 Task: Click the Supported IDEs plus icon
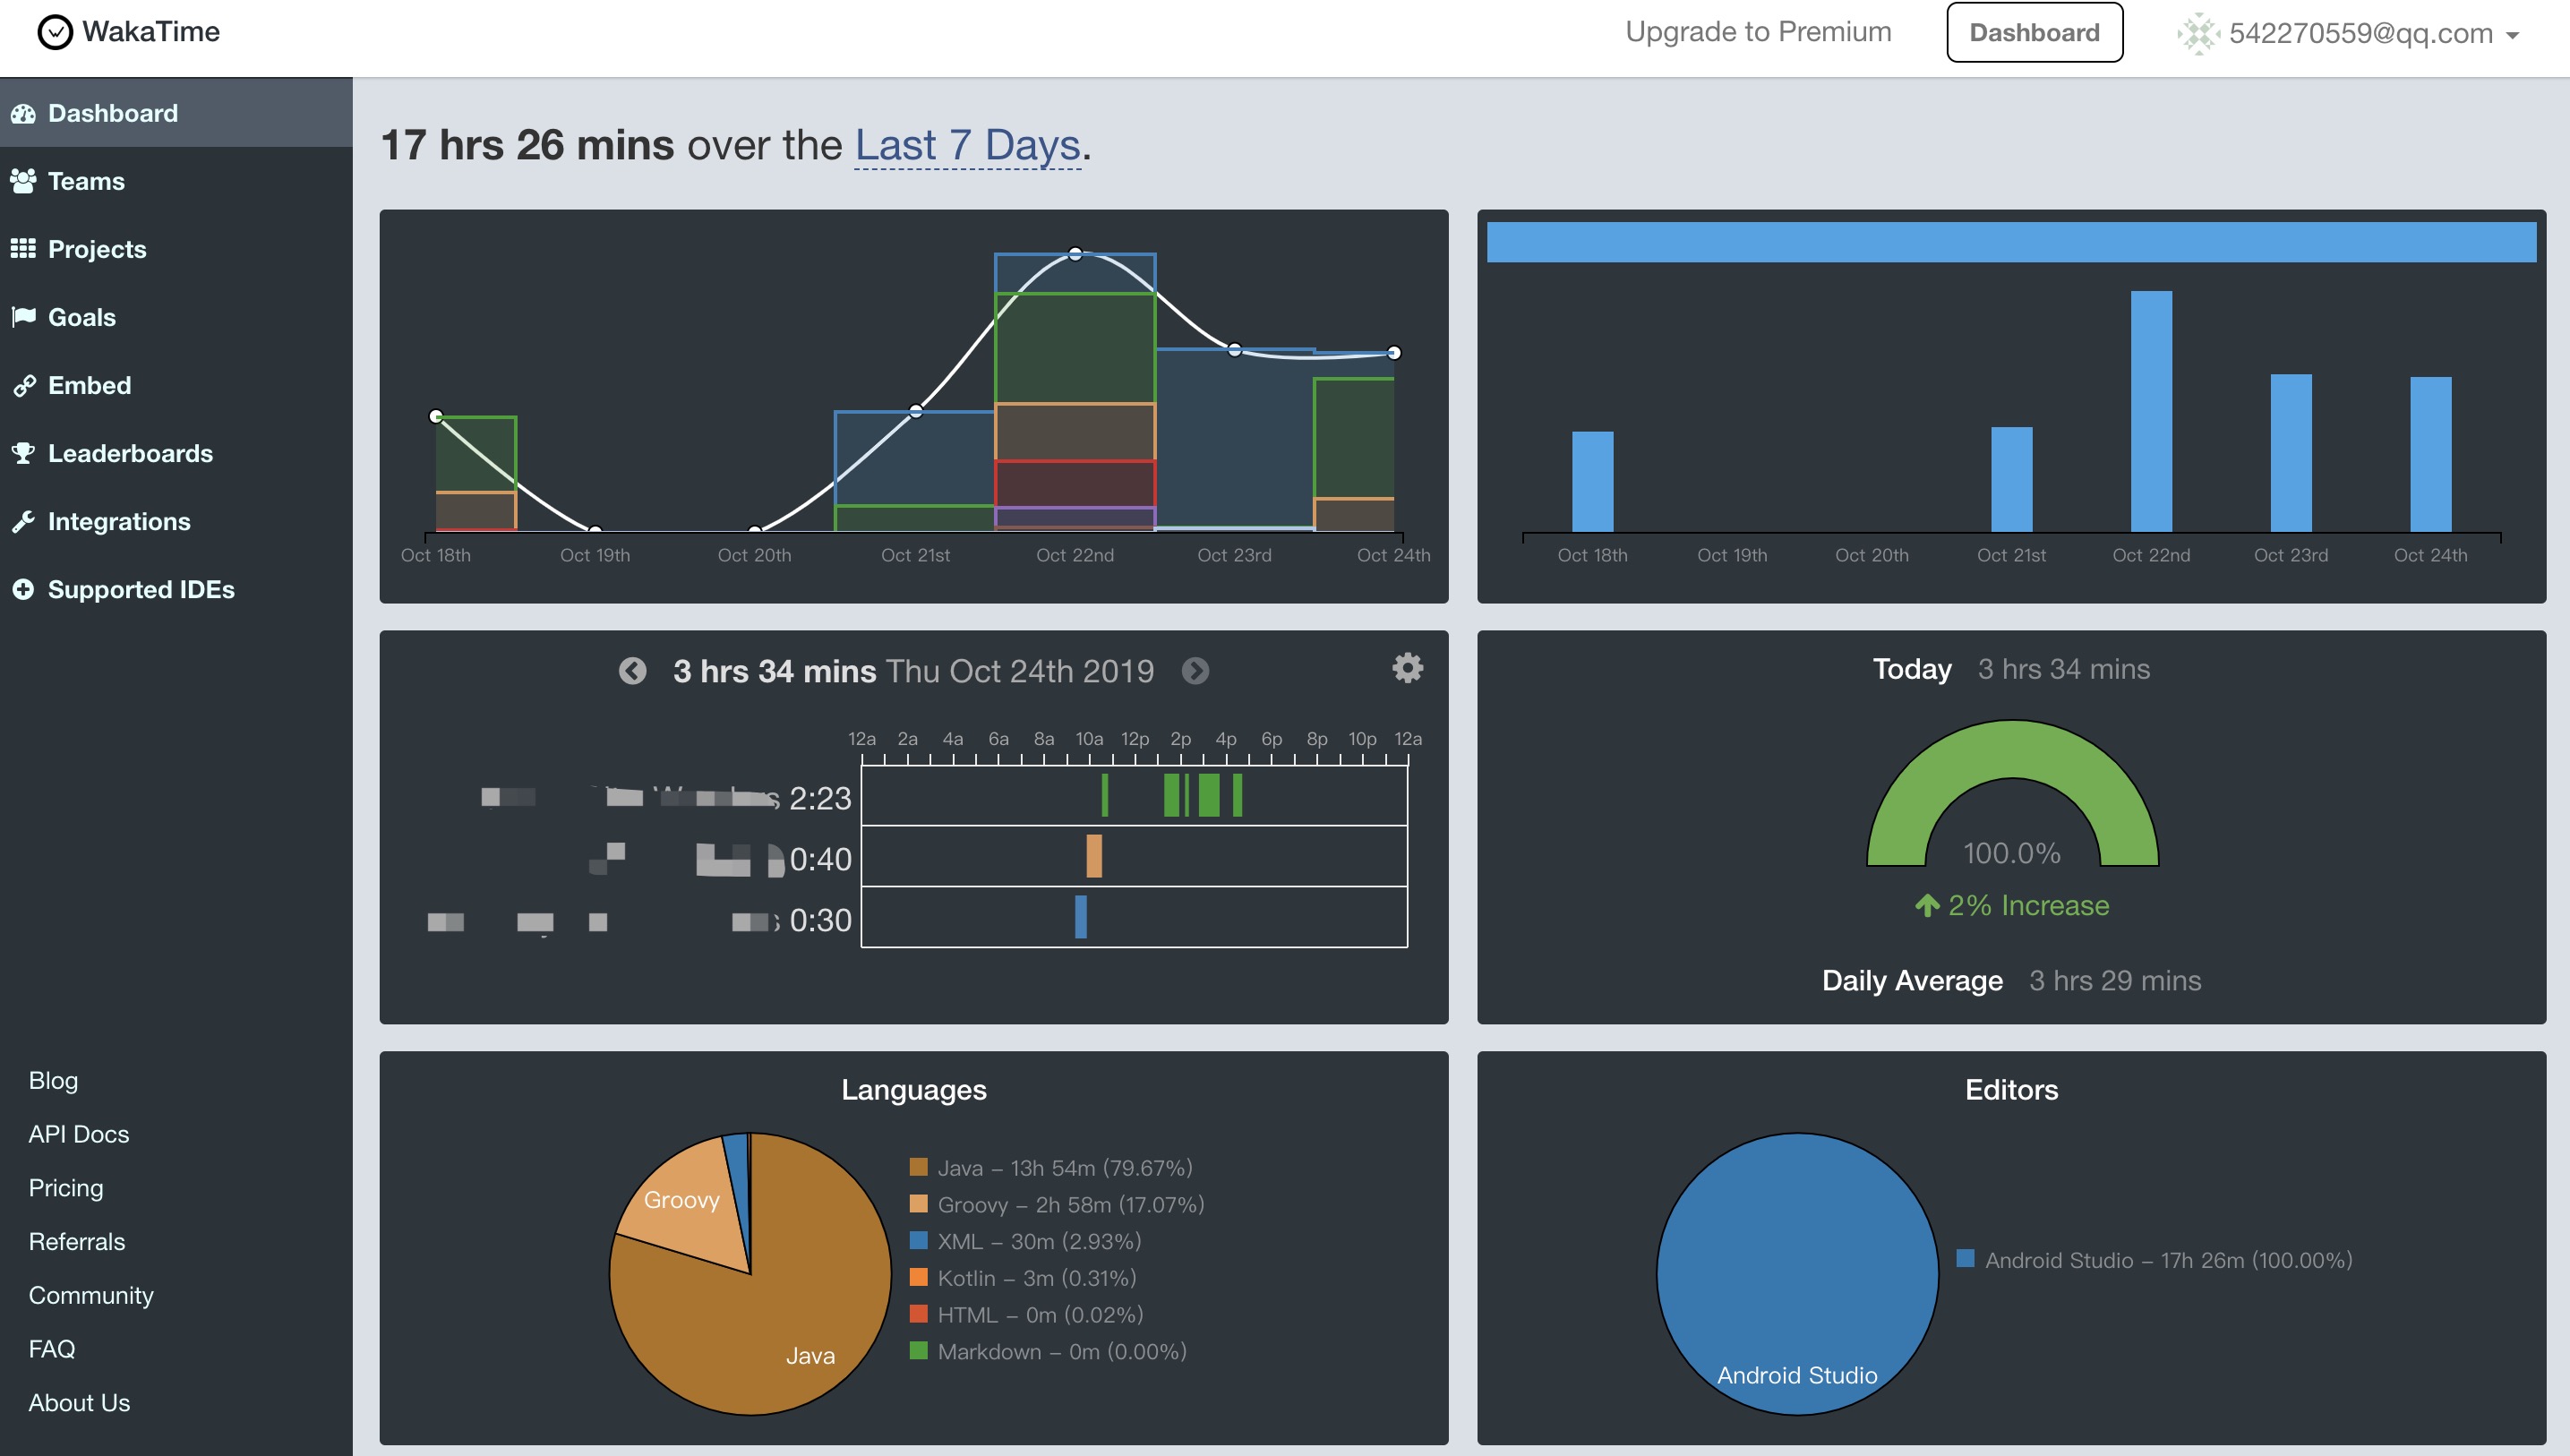[x=23, y=590]
